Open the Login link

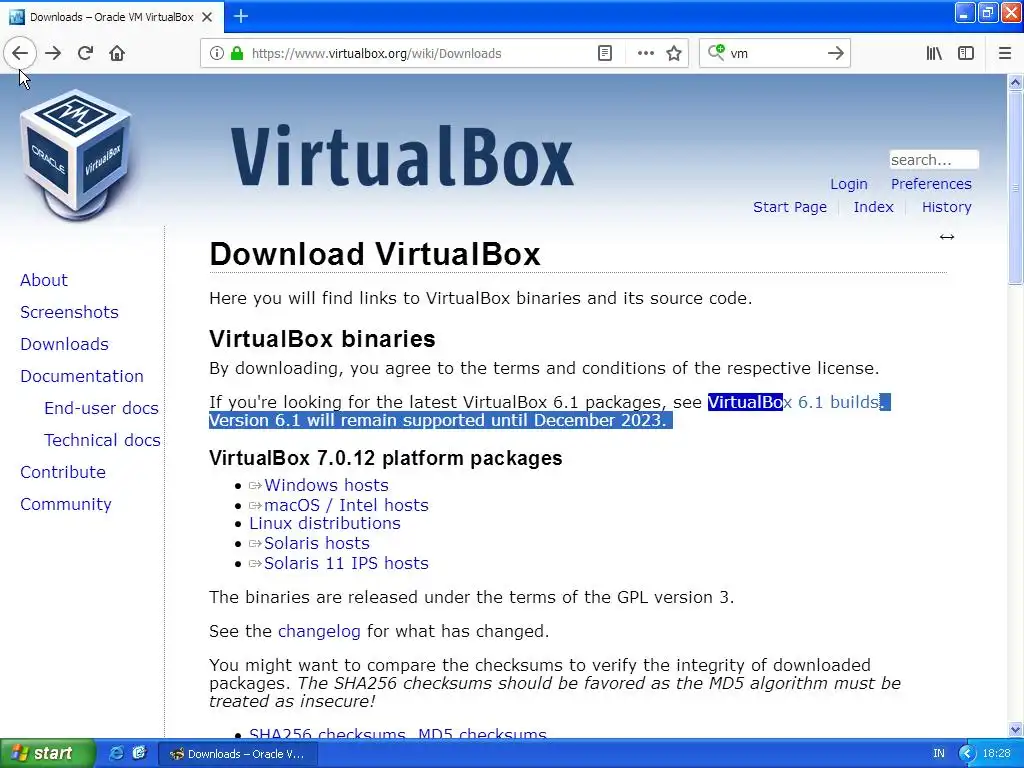(848, 184)
